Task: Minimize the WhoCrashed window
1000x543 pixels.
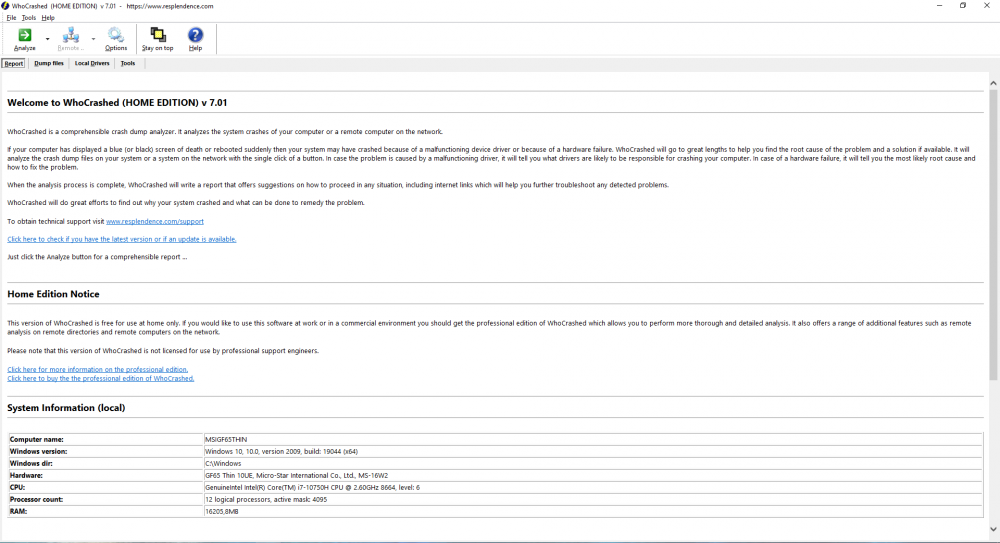Action: pyautogui.click(x=939, y=6)
